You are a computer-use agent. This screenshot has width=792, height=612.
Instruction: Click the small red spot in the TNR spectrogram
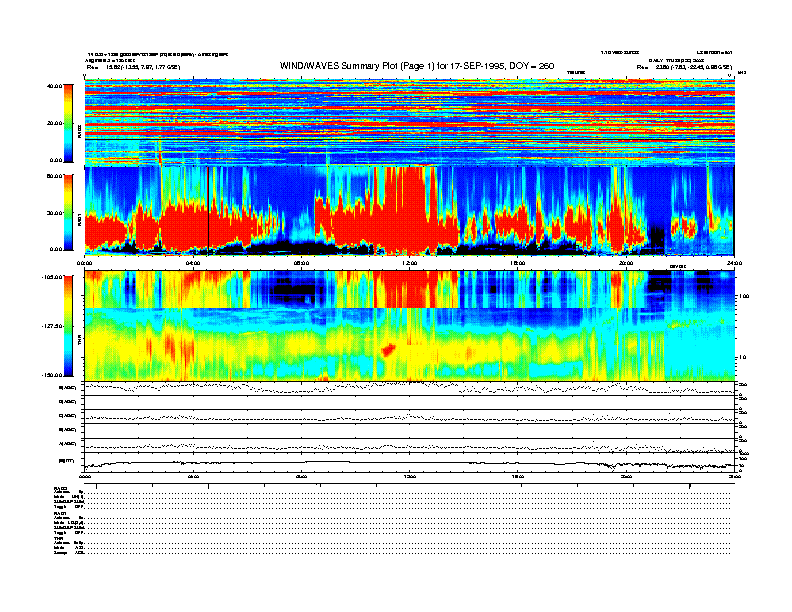click(x=388, y=349)
